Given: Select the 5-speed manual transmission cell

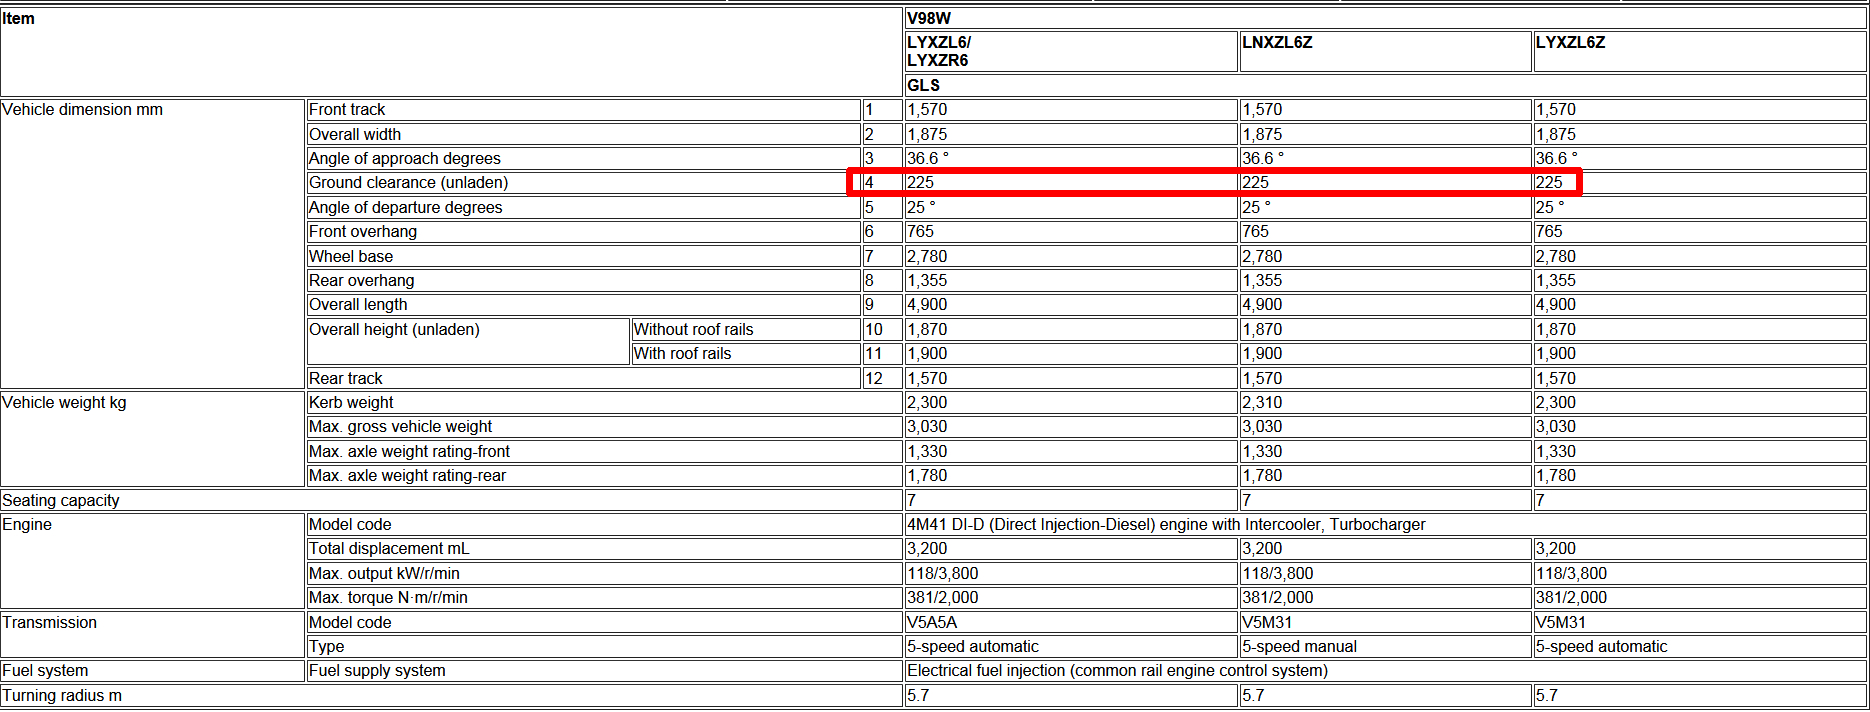Looking at the screenshot, I should [1299, 647].
